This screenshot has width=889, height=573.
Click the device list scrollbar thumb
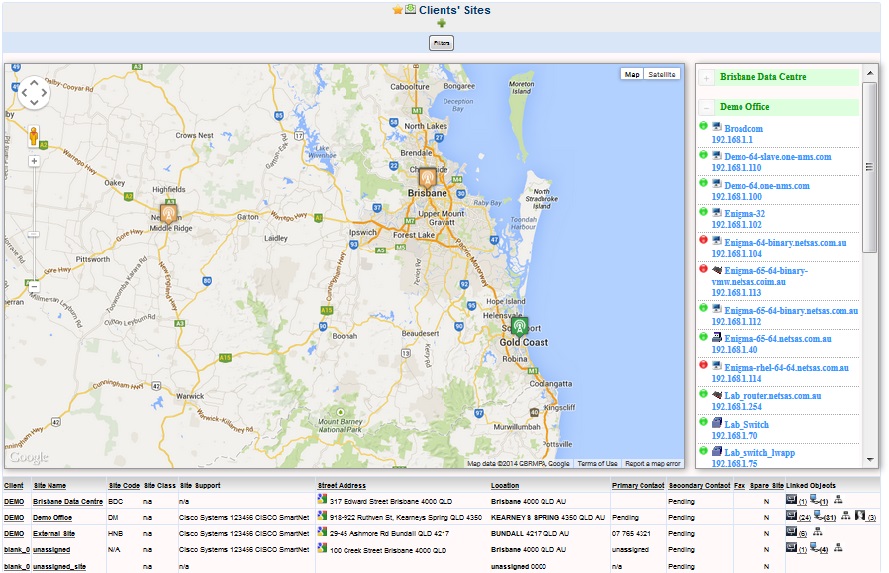coord(869,167)
